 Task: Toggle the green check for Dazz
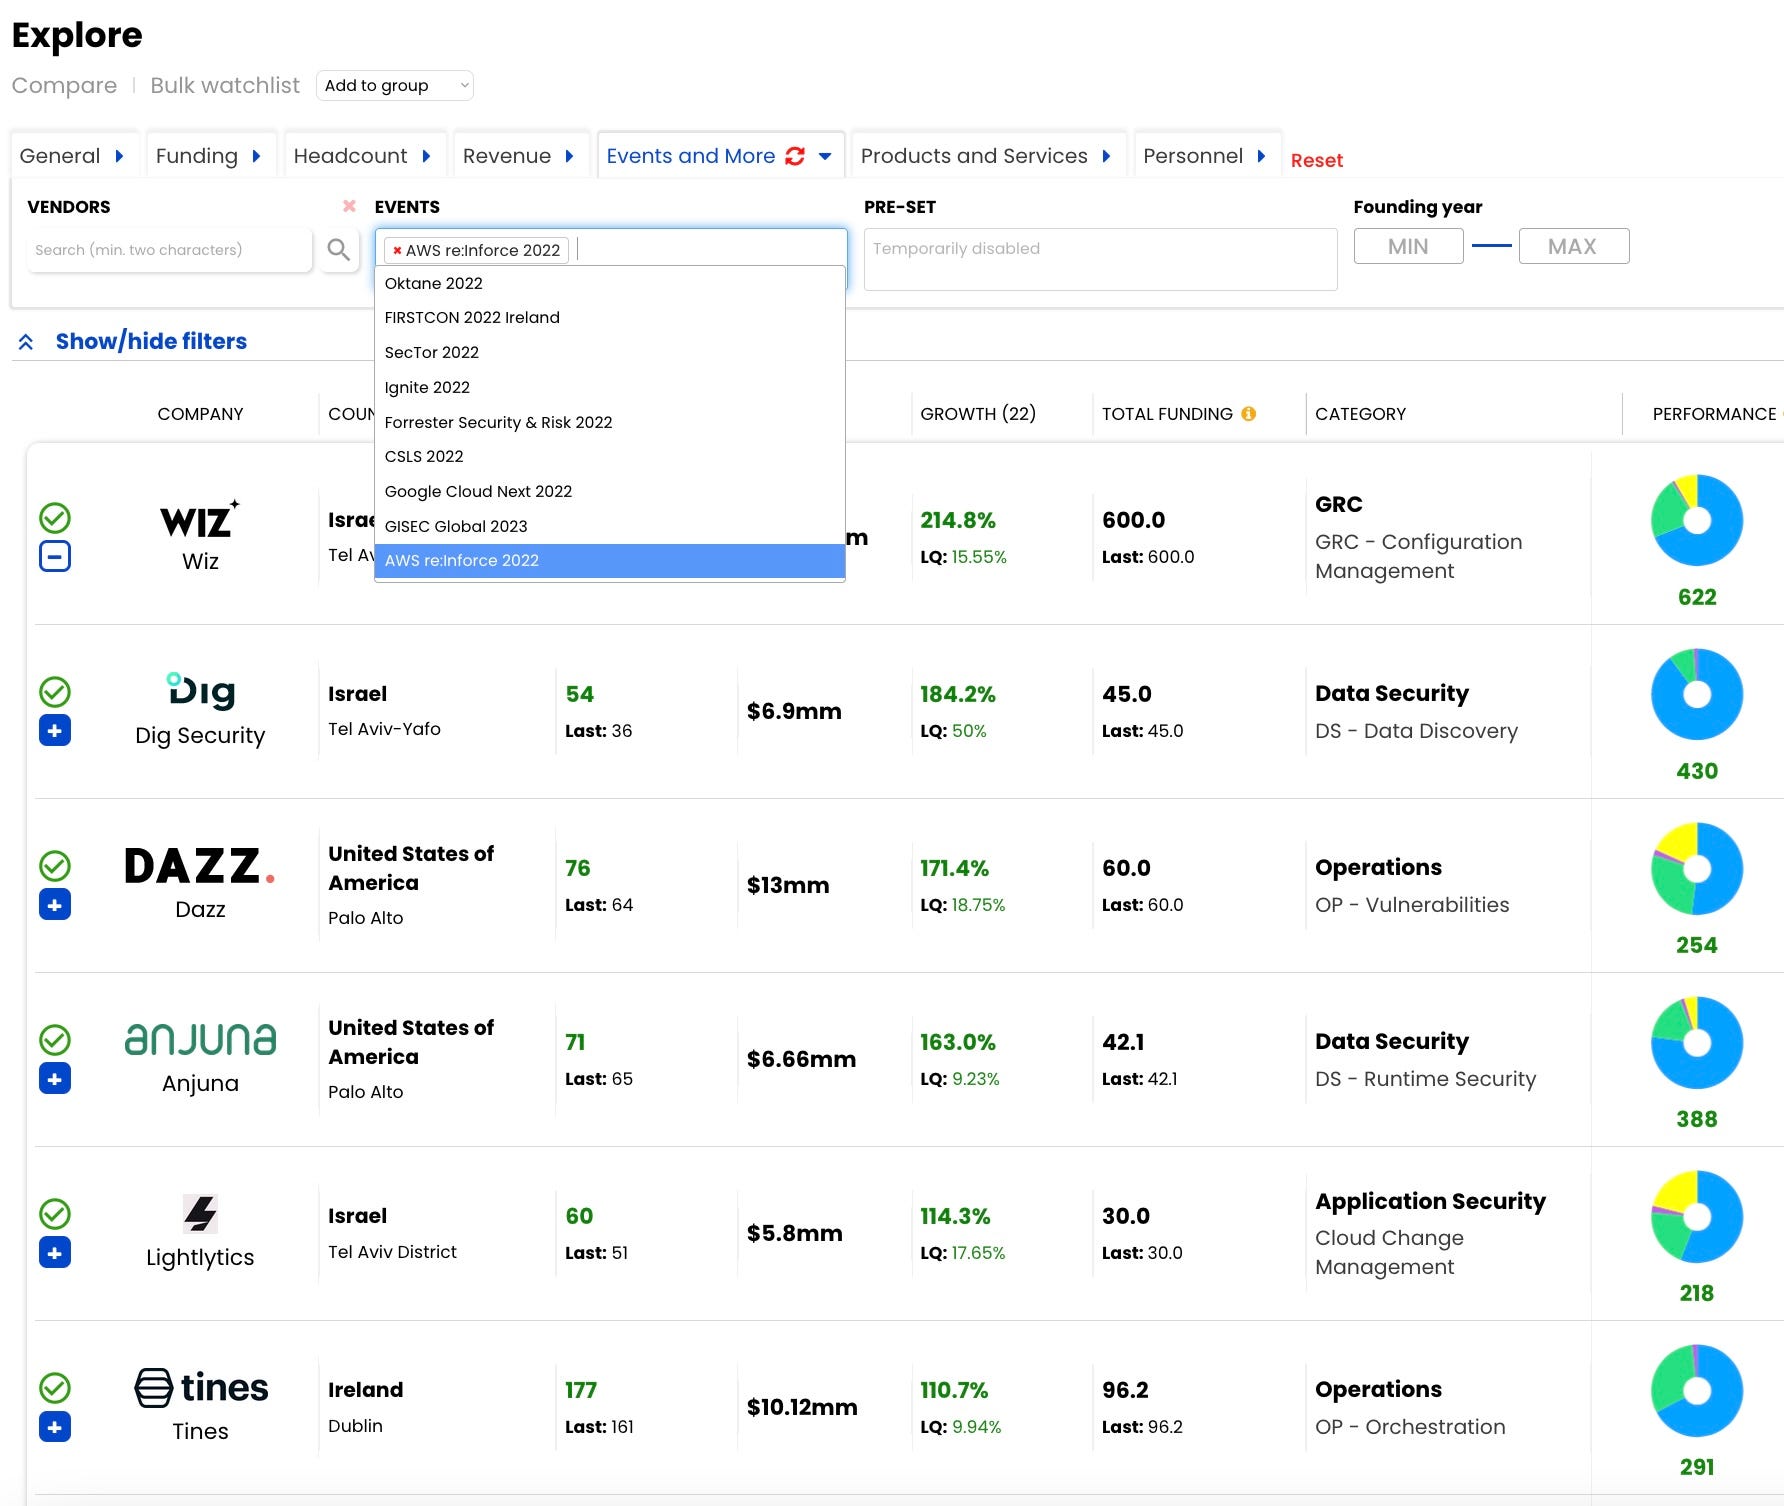click(55, 866)
